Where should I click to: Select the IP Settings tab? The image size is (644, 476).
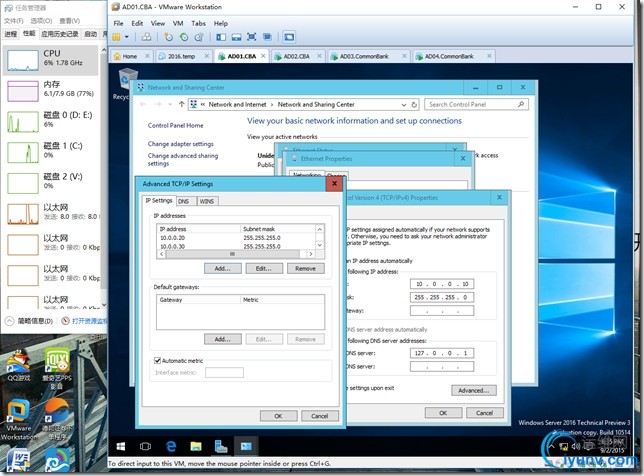[x=159, y=200]
